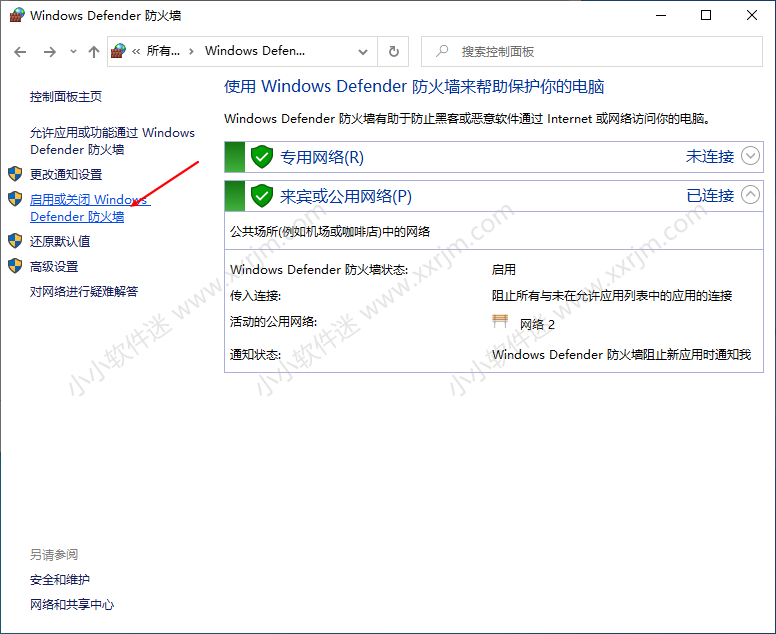This screenshot has height=634, width=776.
Task: Select 还原默认值 in the sidebar
Action: (60, 241)
